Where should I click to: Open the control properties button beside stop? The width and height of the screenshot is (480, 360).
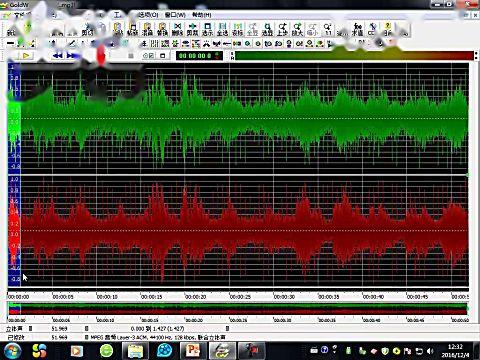(148, 56)
